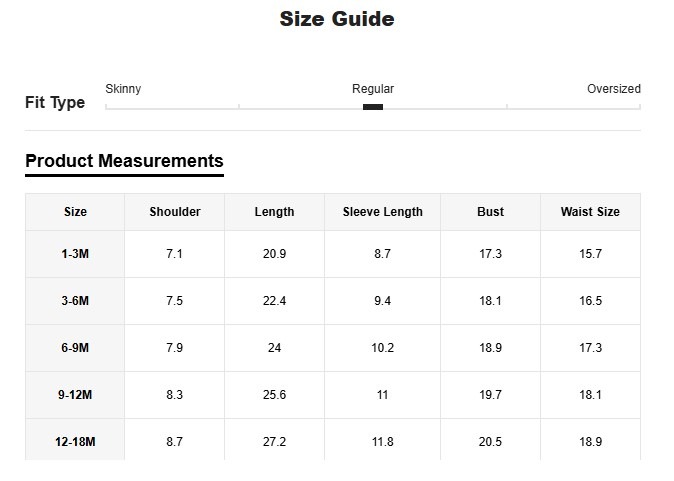This screenshot has height=481, width=674.
Task: Click the Waist Size column header
Action: pyautogui.click(x=590, y=212)
